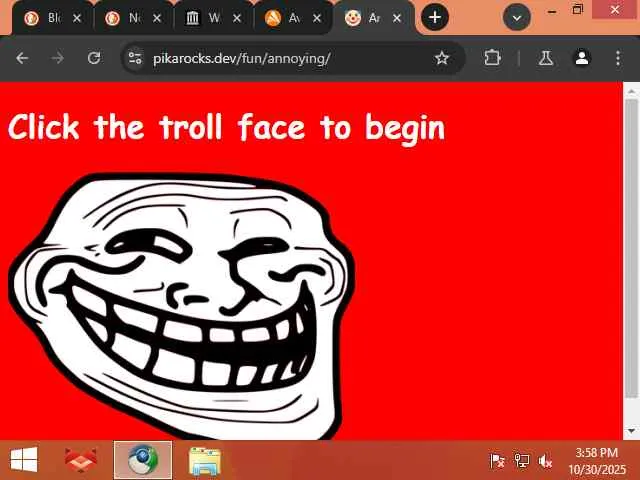This screenshot has width=640, height=480.
Task: Open the network tray icon
Action: pos(521,461)
